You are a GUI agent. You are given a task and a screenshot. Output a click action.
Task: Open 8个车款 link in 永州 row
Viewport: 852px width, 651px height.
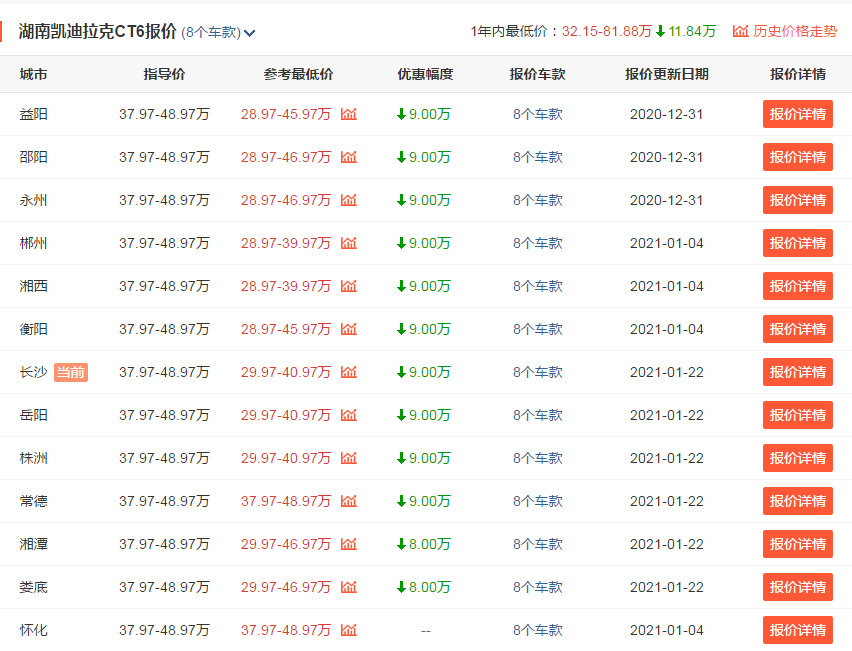[537, 200]
